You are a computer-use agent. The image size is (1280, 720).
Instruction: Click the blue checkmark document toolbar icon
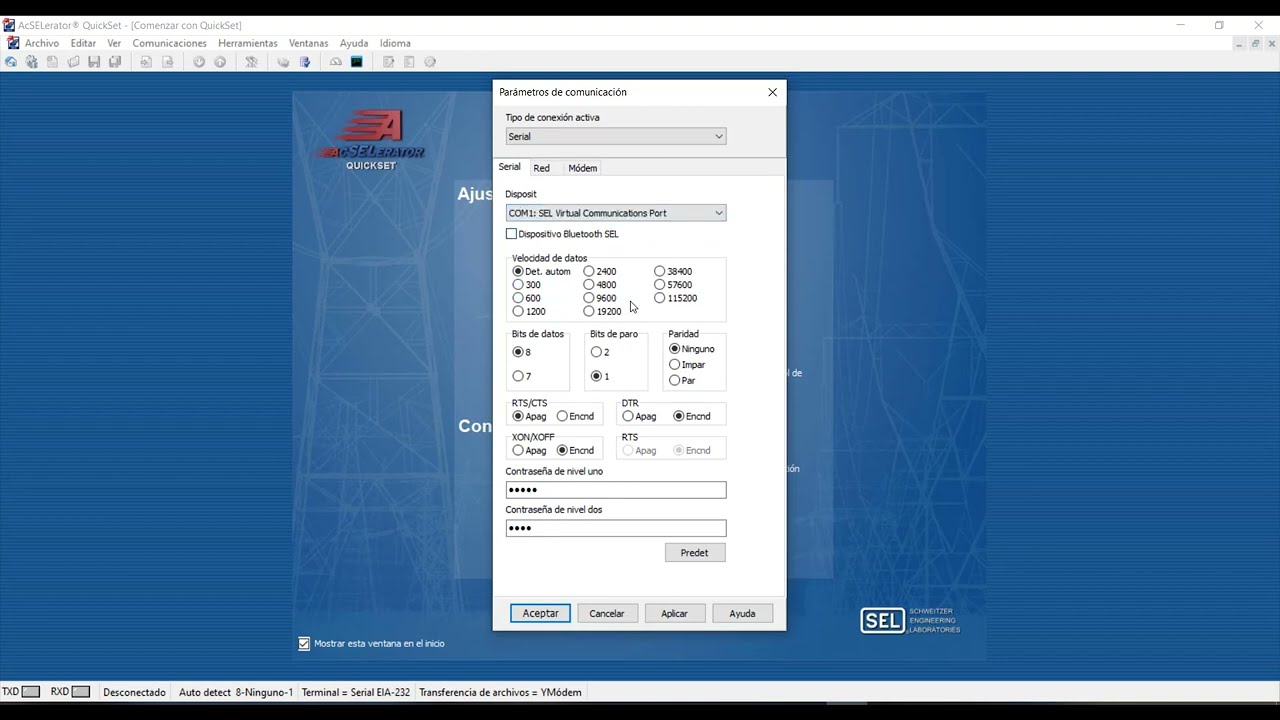(x=305, y=62)
